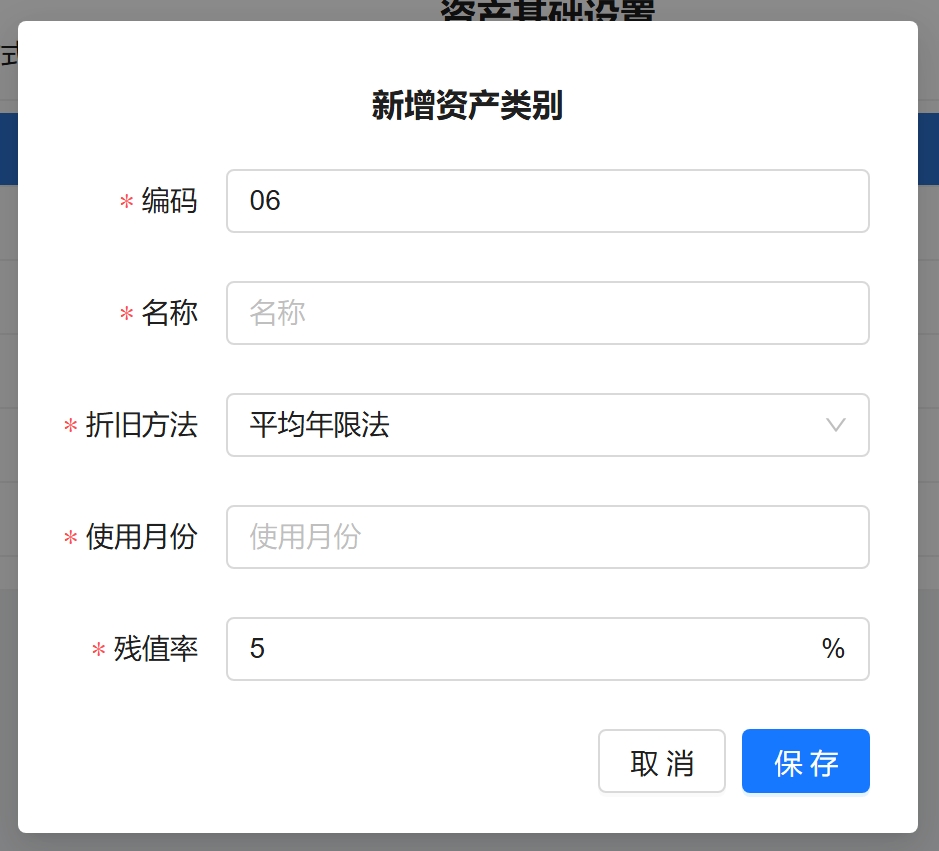939x851 pixels.
Task: Click the 名称 field label
Action: [169, 313]
